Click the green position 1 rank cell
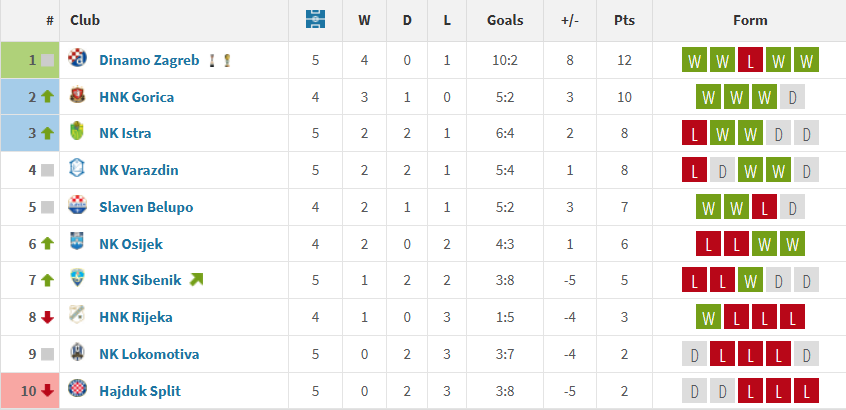This screenshot has width=846, height=410. click(30, 60)
